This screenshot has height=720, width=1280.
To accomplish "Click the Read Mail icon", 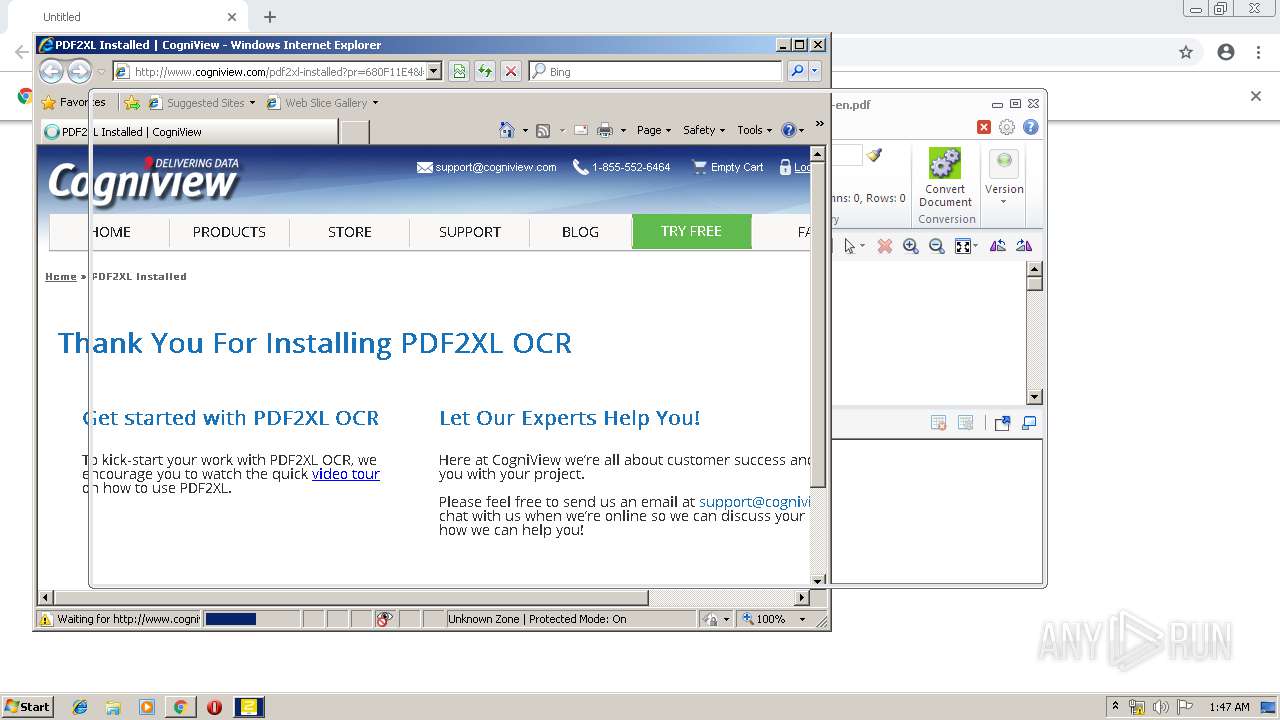I will 580,130.
